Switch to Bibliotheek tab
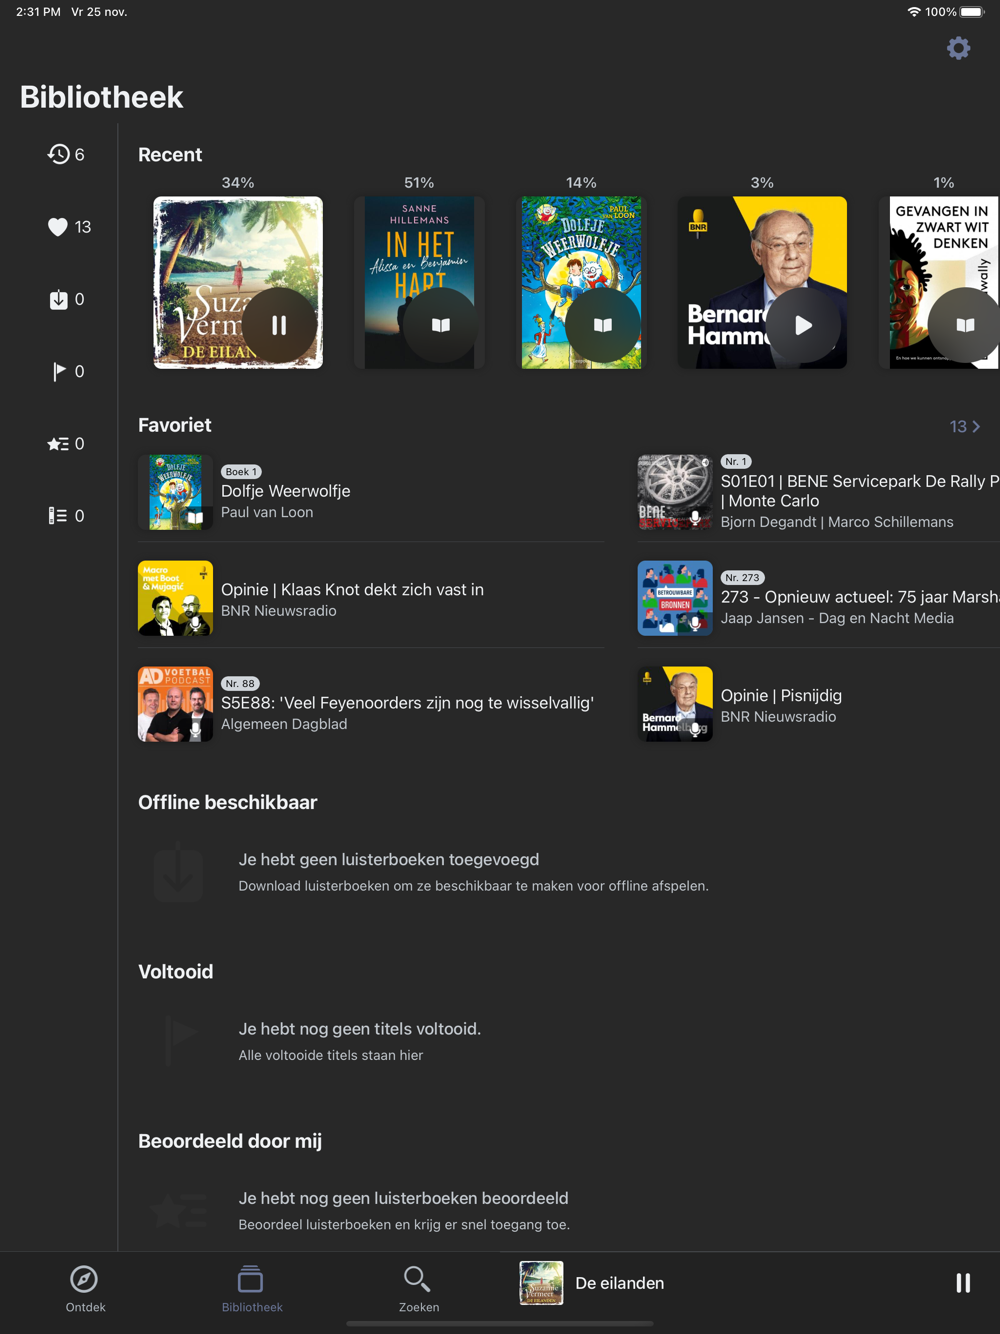Screen dimensions: 1000x1334 pos(252,1289)
